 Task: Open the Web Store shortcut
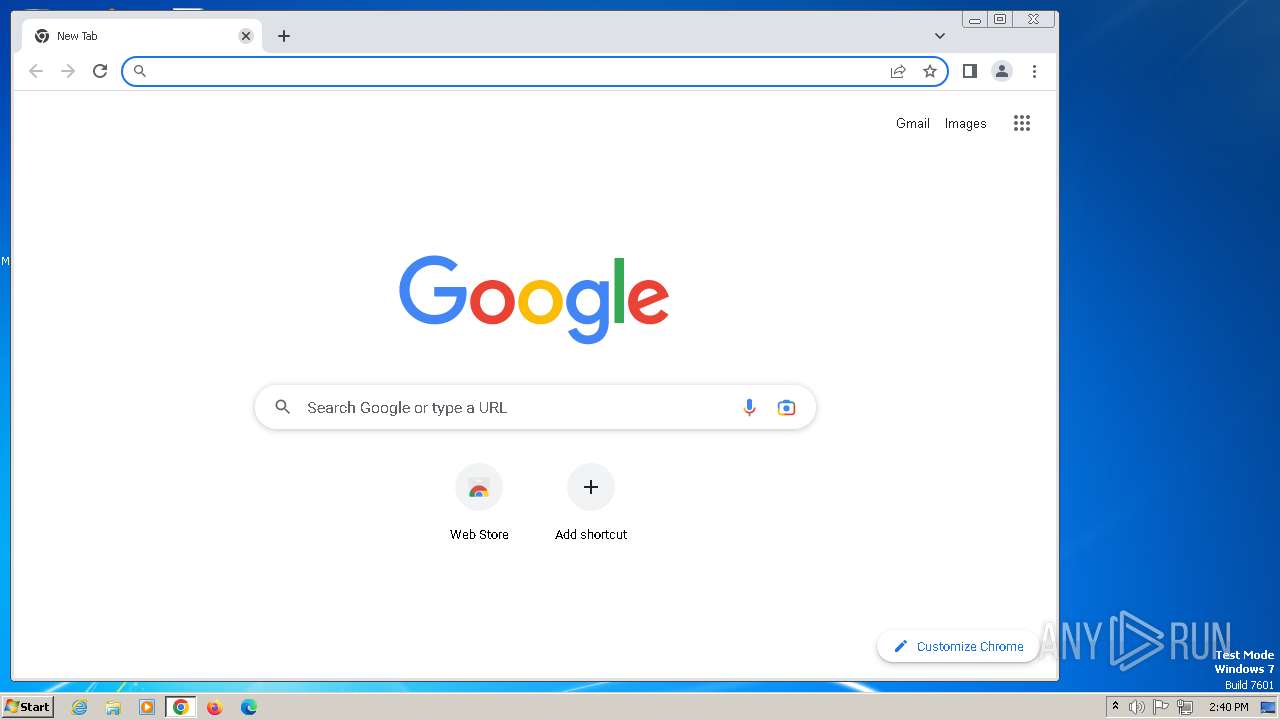coord(479,503)
